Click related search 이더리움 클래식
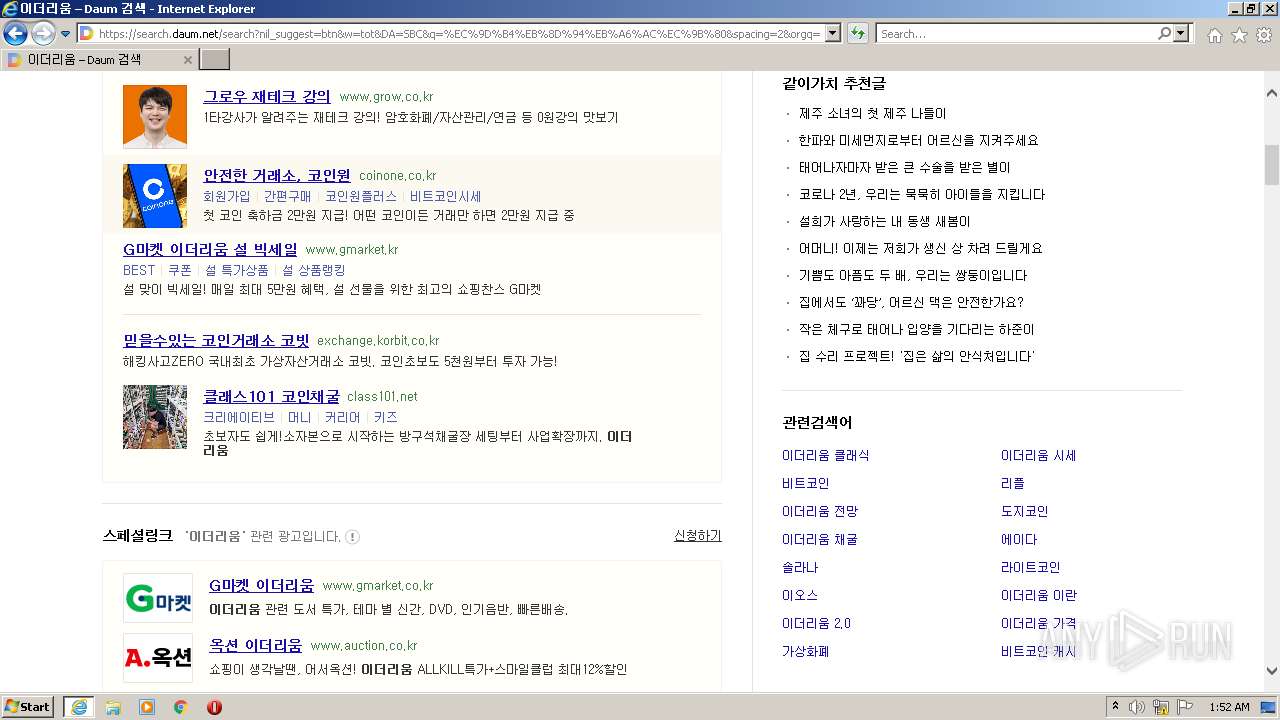The width and height of the screenshot is (1280, 720). tap(825, 456)
